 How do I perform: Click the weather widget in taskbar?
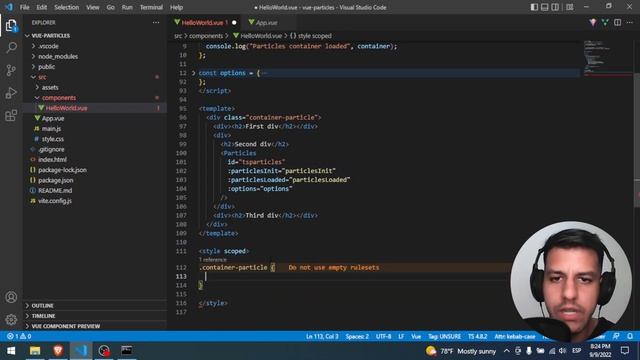tap(461, 351)
